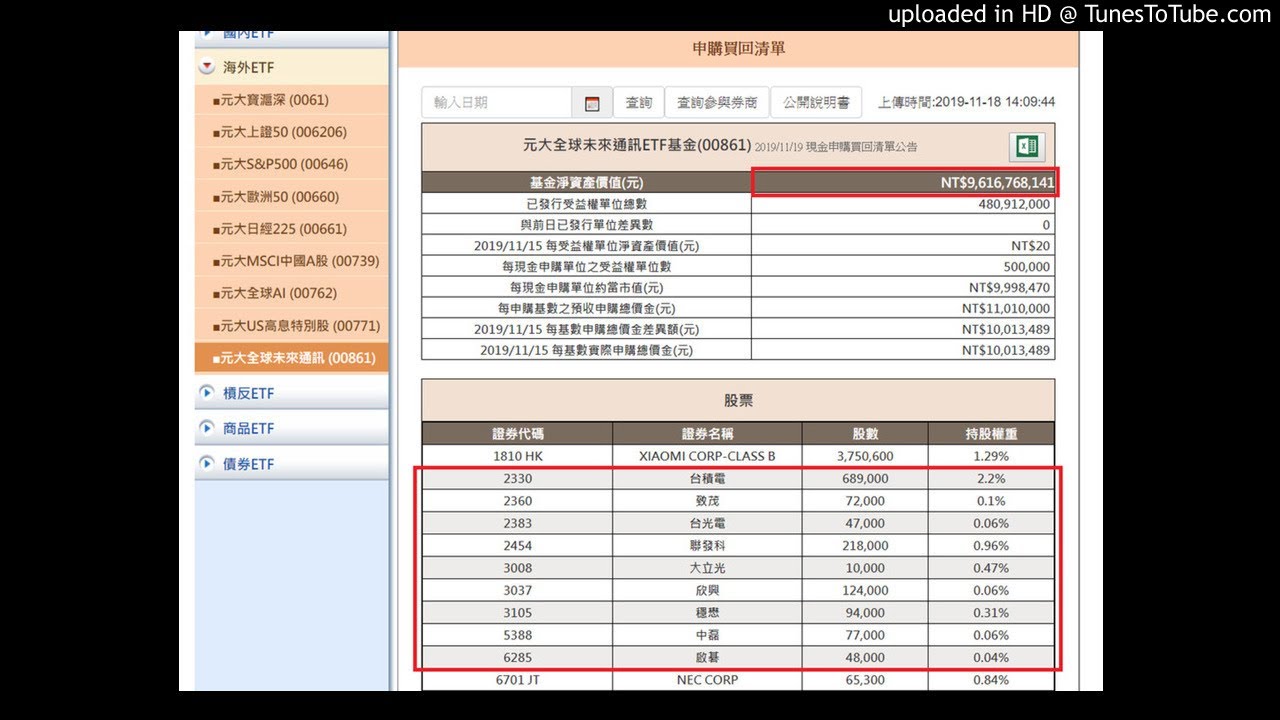Click the 證券代碼 column header
1280x720 pixels.
click(x=517, y=434)
